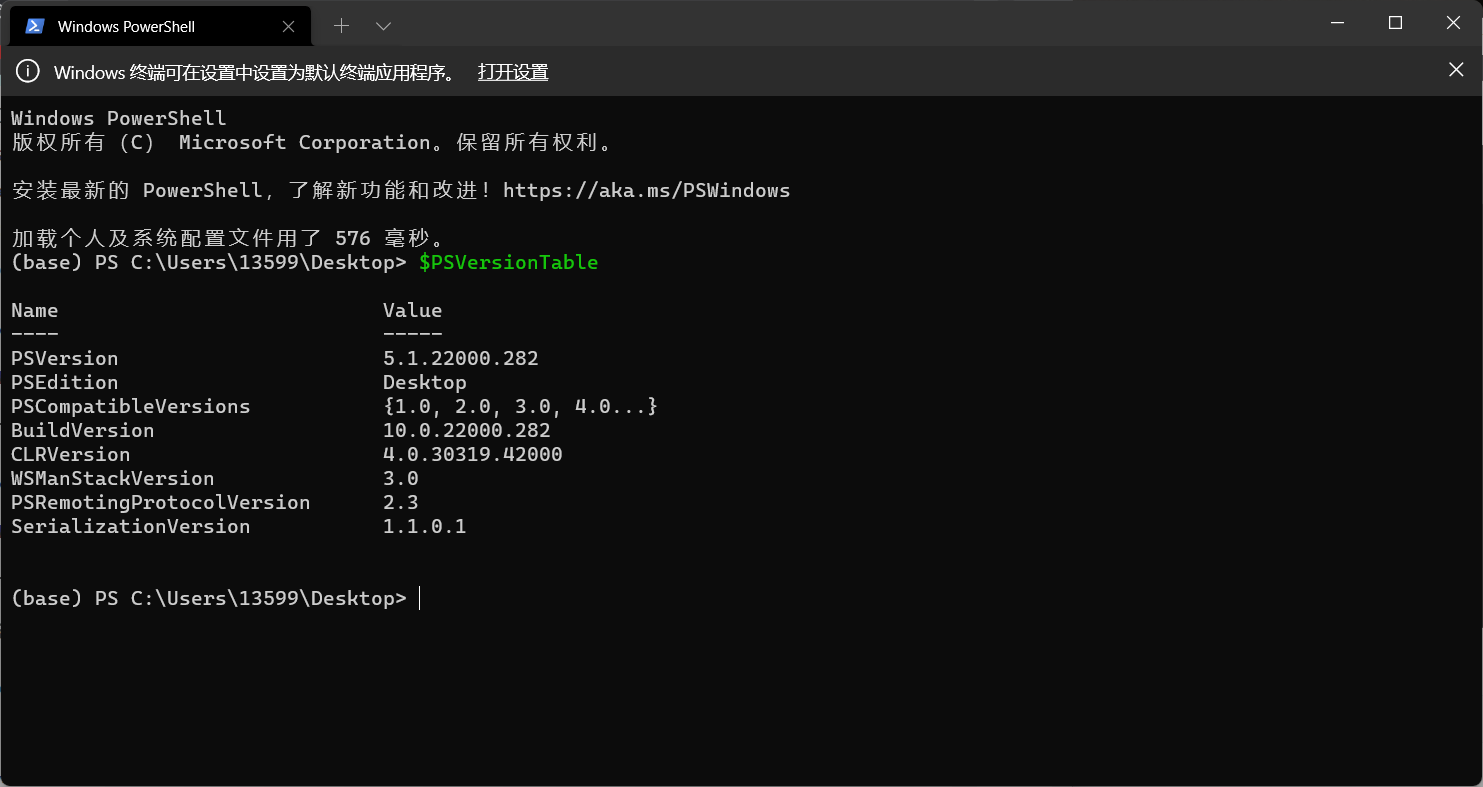
Task: Click the PSEdition Desktop value
Action: (x=424, y=381)
